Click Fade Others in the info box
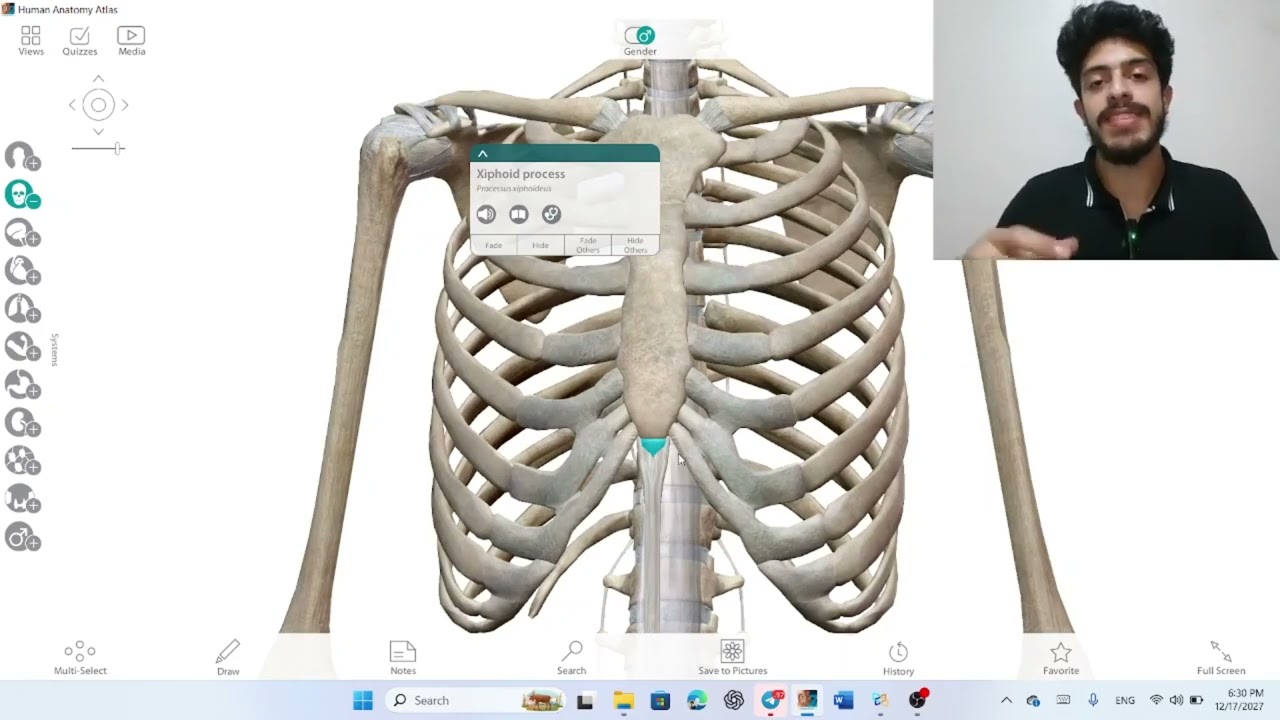The image size is (1280, 720). [x=588, y=245]
